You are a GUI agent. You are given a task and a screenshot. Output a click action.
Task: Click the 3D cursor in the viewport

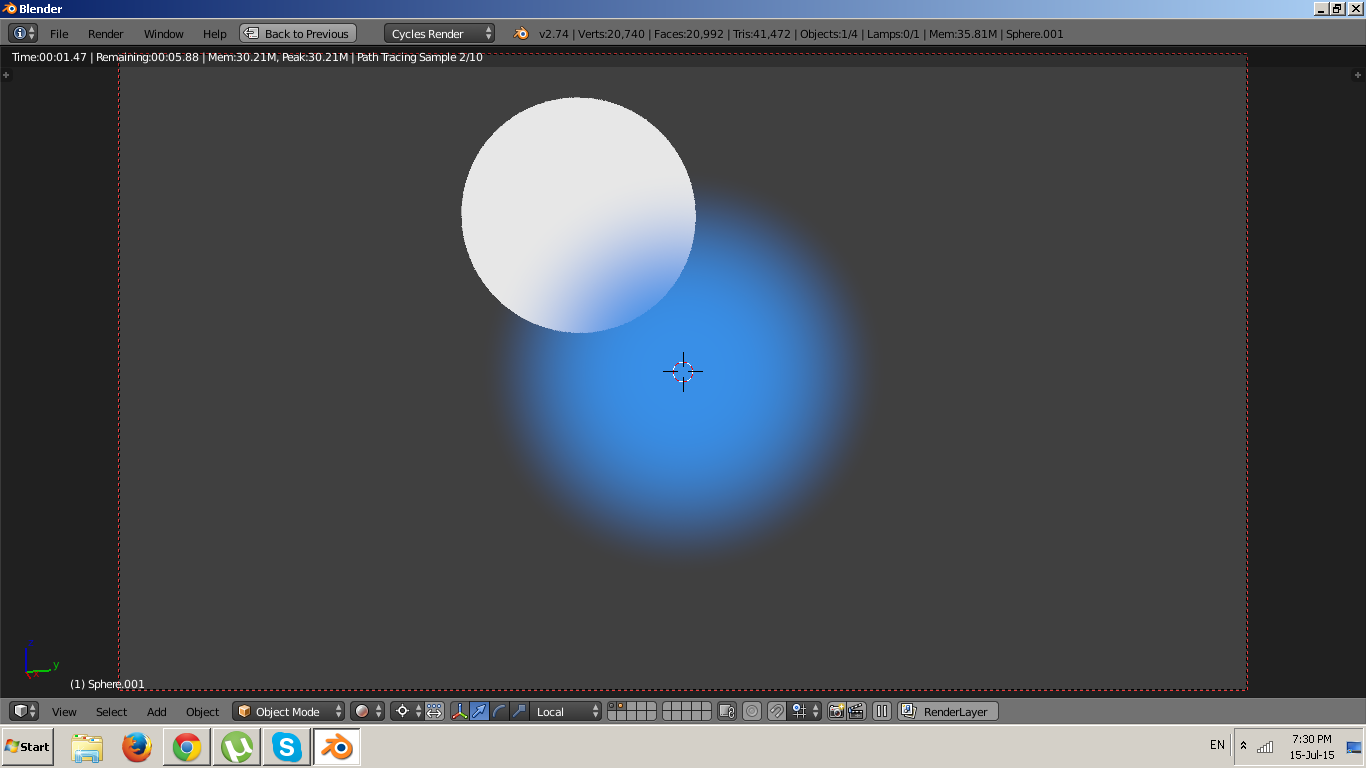pyautogui.click(x=683, y=371)
